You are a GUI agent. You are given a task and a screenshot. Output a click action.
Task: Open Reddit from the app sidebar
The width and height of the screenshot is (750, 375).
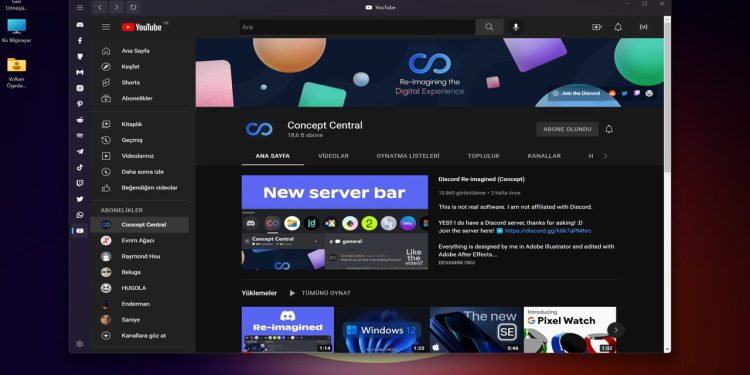(x=80, y=120)
